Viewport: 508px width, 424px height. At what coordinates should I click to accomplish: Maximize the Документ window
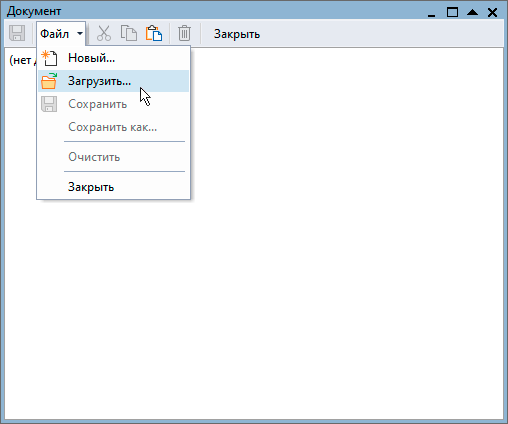point(452,12)
